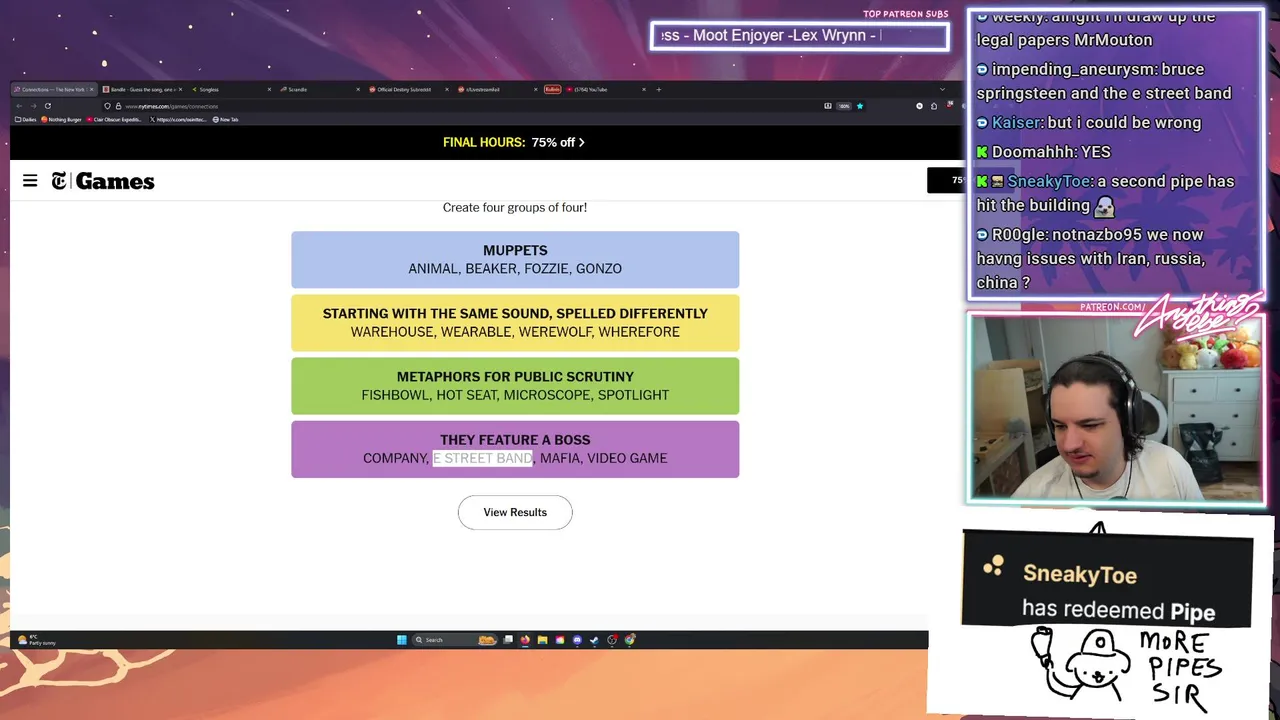Reload the page with refresh icon
Image resolution: width=1280 pixels, height=720 pixels.
(48, 106)
